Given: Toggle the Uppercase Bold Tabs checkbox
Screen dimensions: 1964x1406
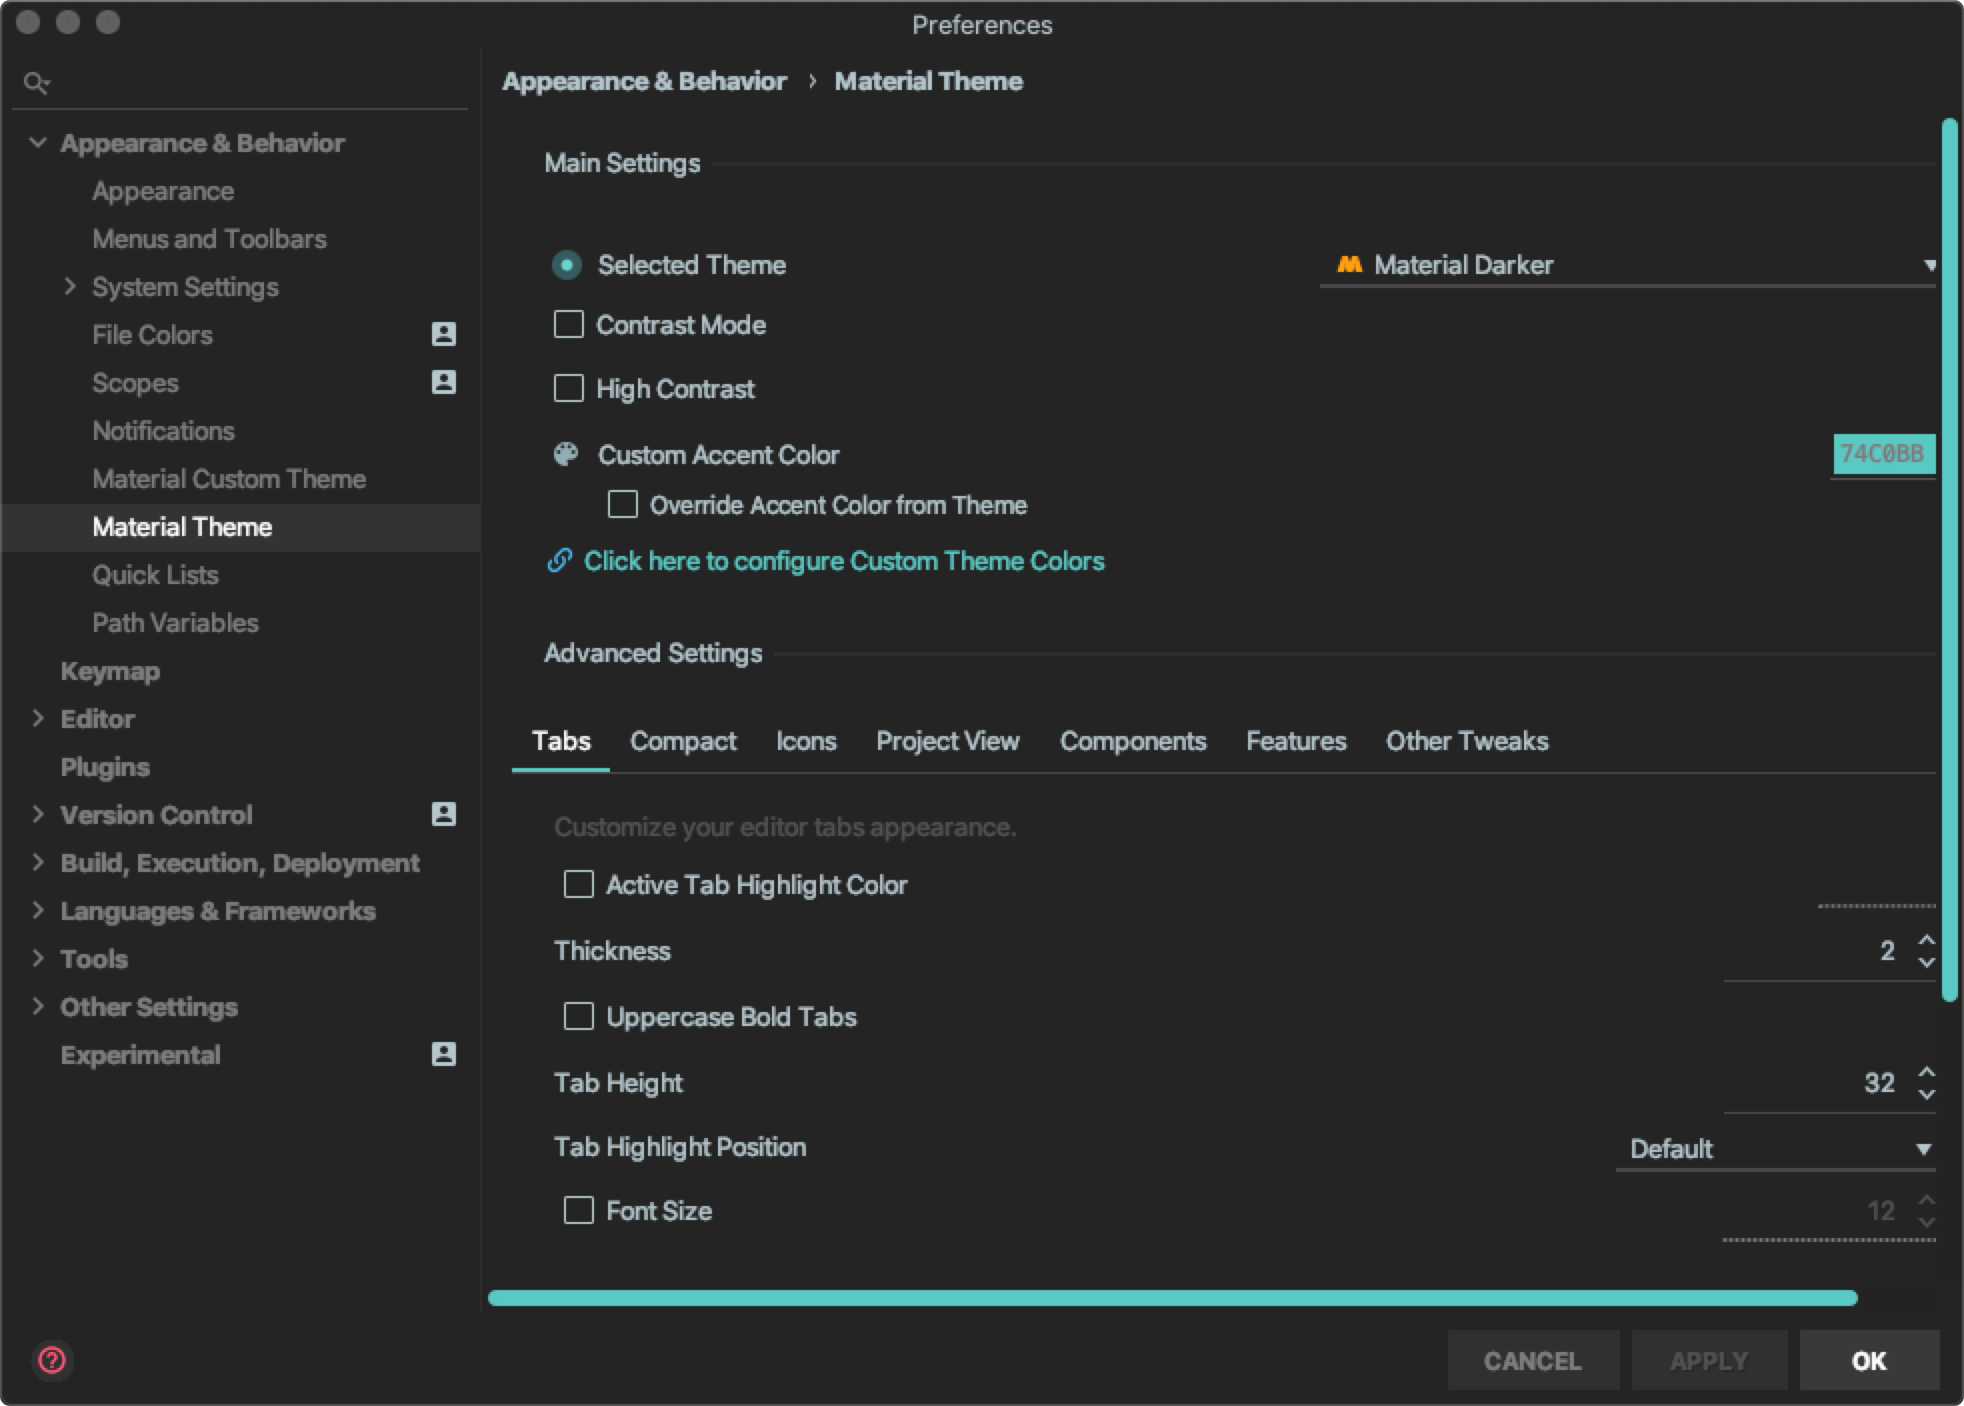Looking at the screenshot, I should click(579, 1016).
